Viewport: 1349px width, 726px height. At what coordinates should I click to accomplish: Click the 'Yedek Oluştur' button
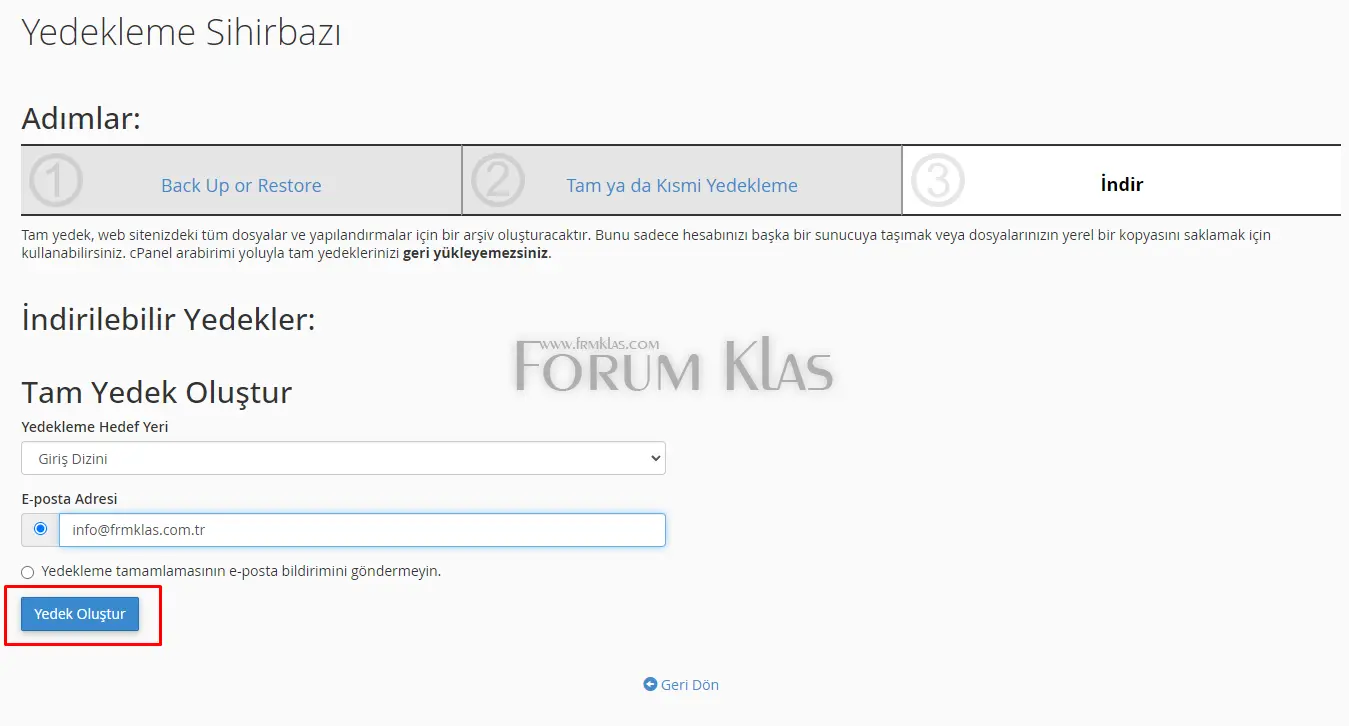[79, 613]
